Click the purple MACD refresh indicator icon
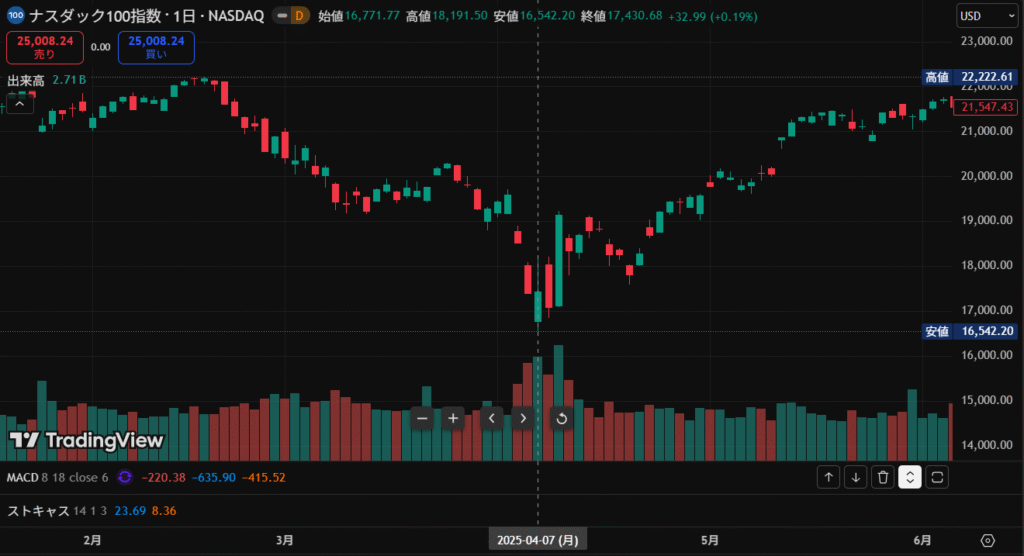This screenshot has height=556, width=1024. 125,478
